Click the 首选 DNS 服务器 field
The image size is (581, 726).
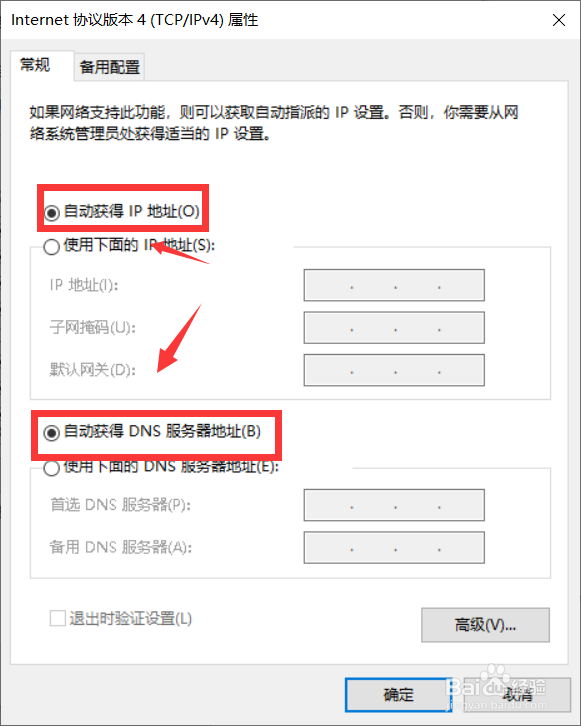tap(394, 505)
